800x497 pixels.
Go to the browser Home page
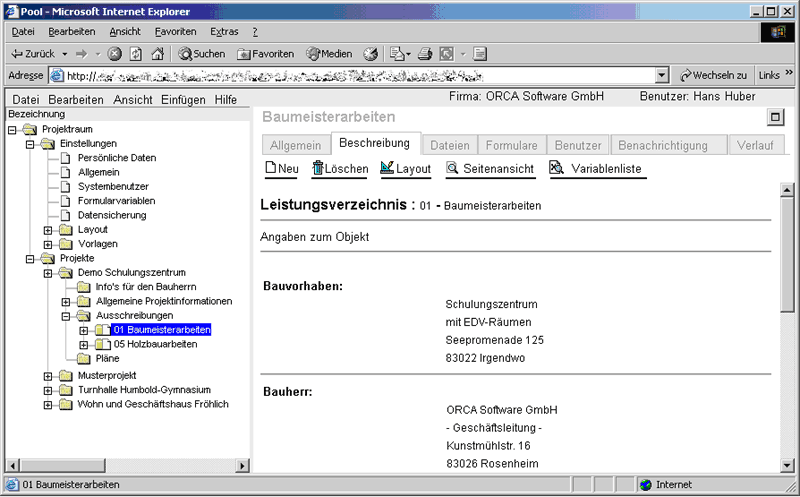[158, 54]
